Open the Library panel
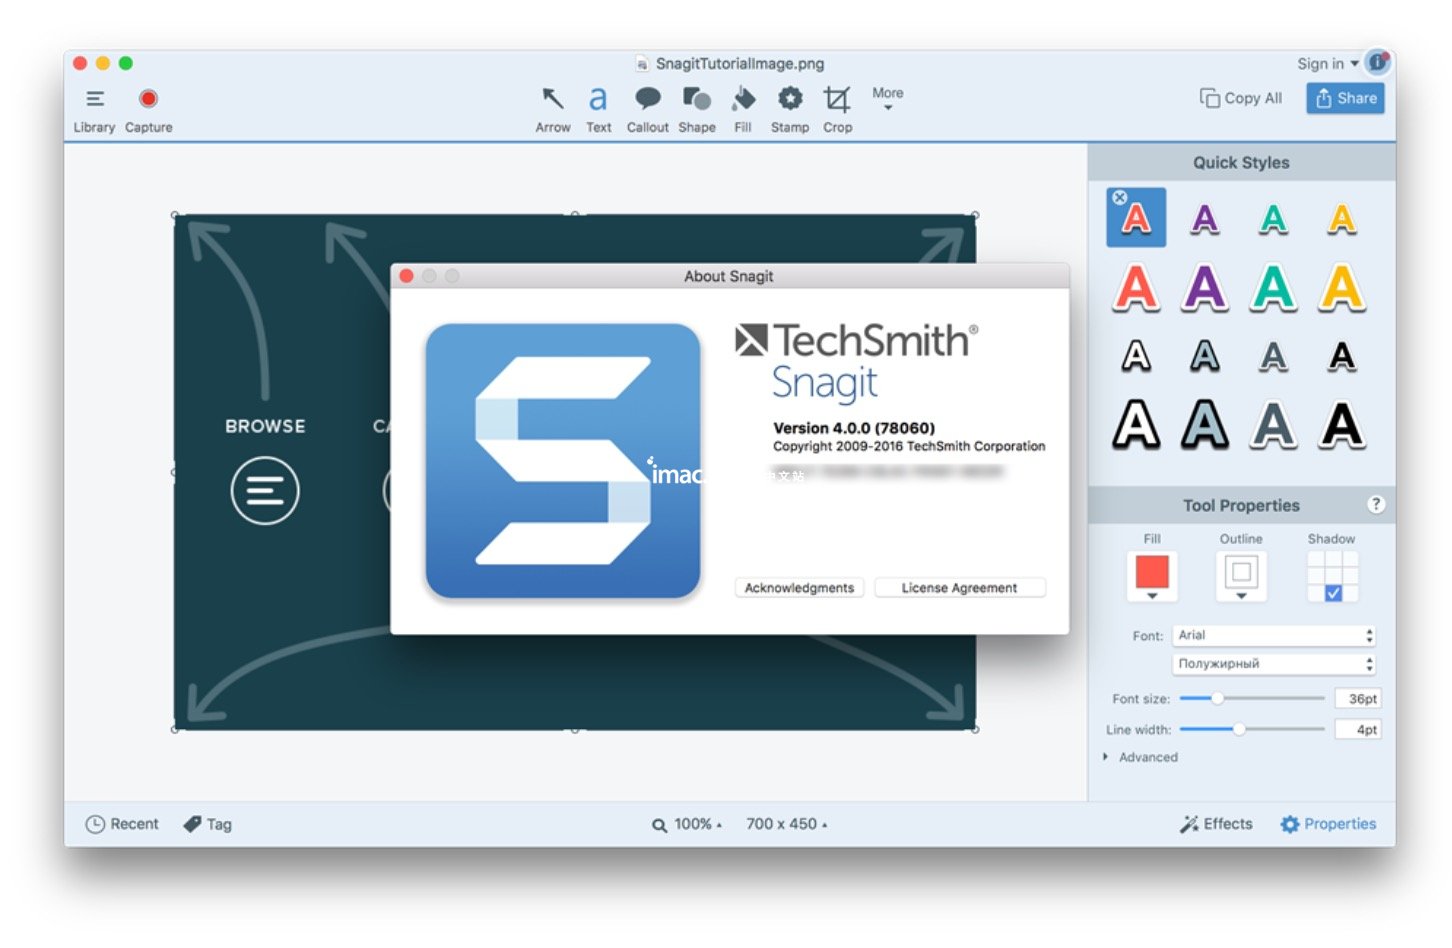 click(x=94, y=110)
